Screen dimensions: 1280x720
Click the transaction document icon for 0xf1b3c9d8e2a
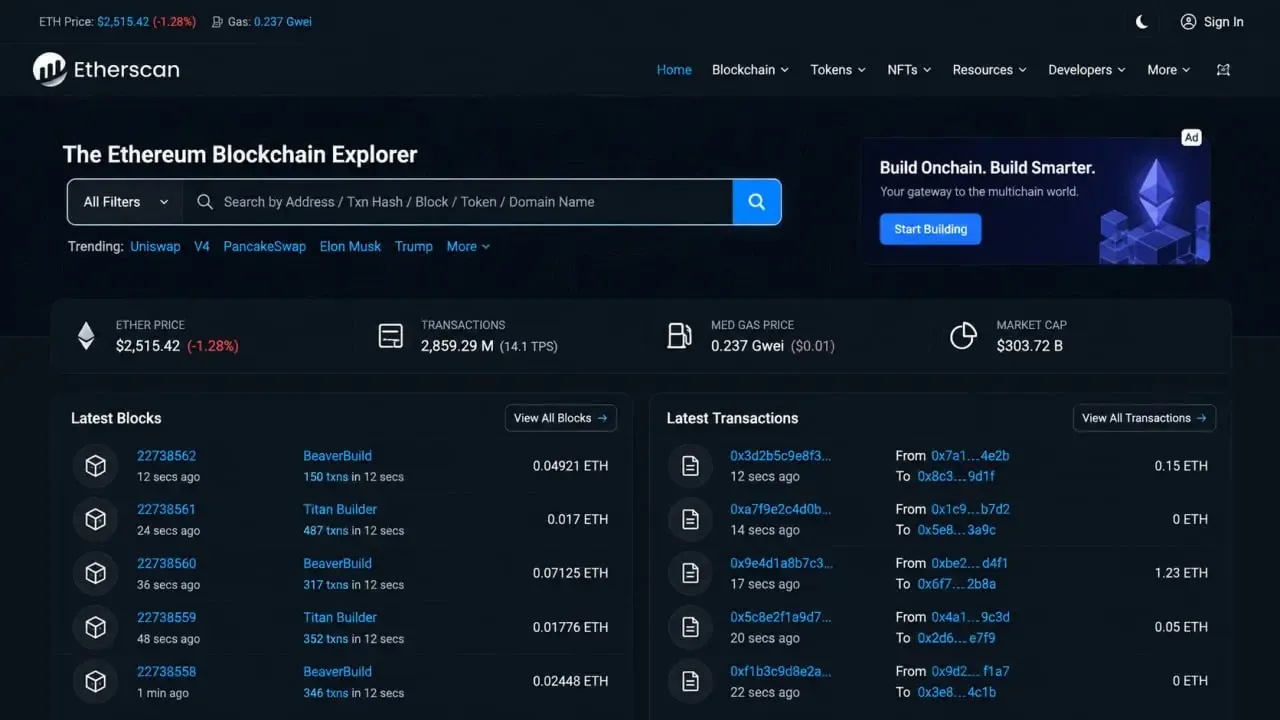click(690, 682)
